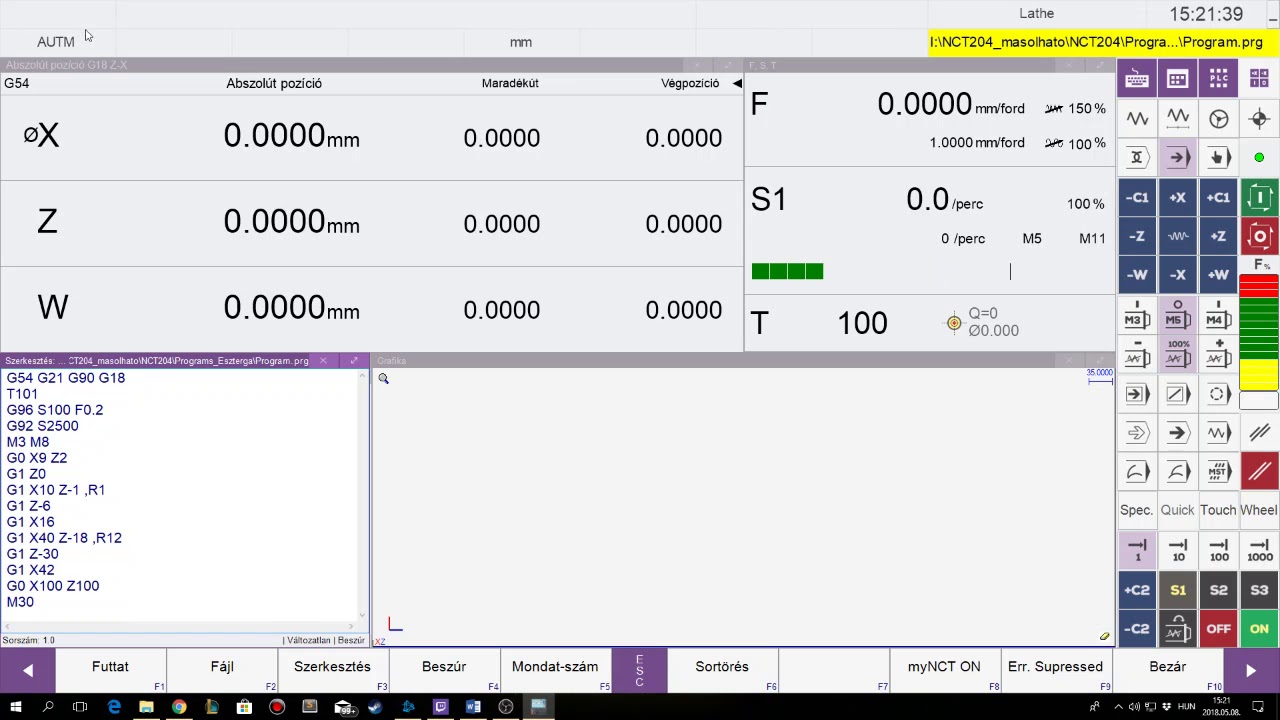Choose the Spec. handwheel option
The image size is (1280, 720).
click(1137, 510)
